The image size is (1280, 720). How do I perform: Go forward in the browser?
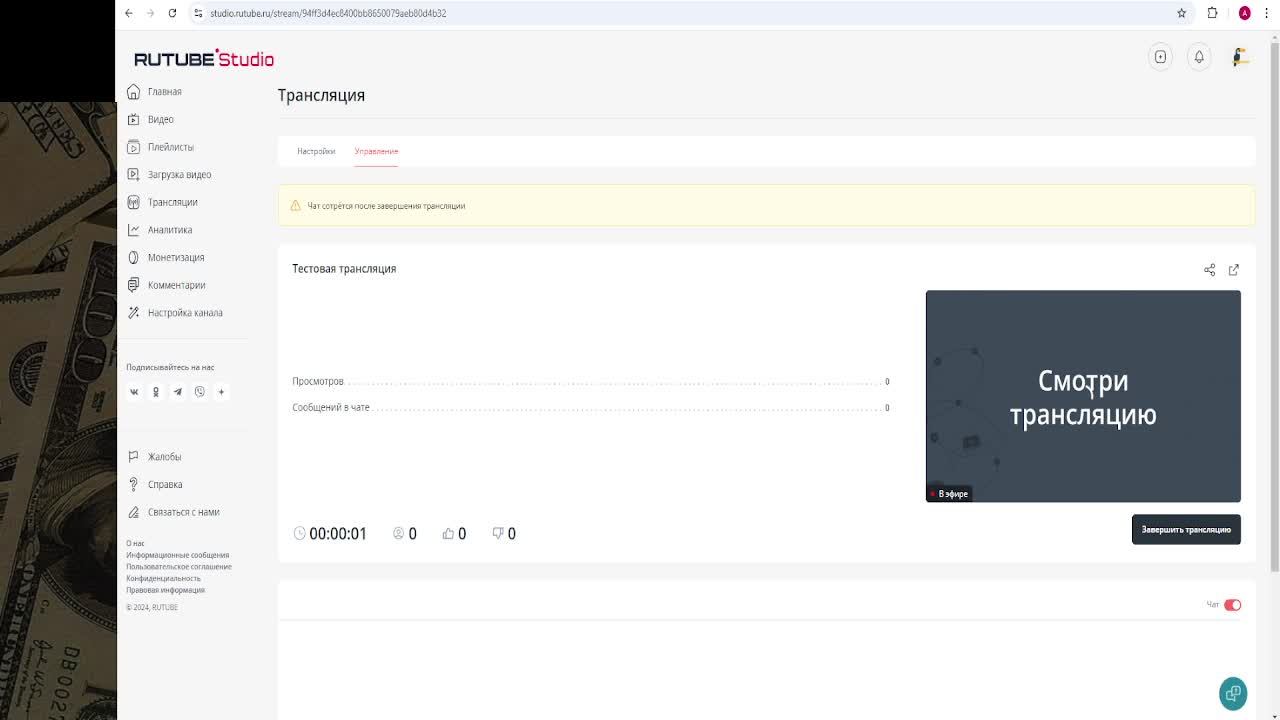pos(150,13)
